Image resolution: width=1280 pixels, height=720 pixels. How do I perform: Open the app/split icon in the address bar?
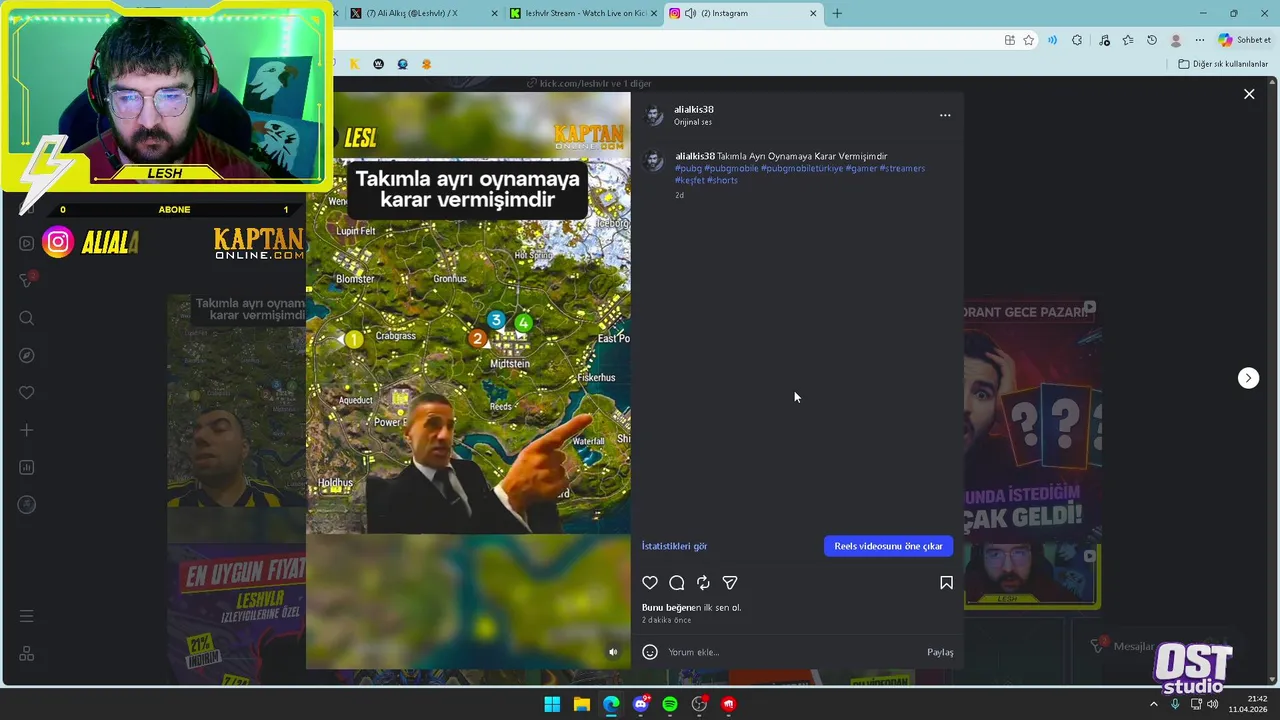[1009, 40]
